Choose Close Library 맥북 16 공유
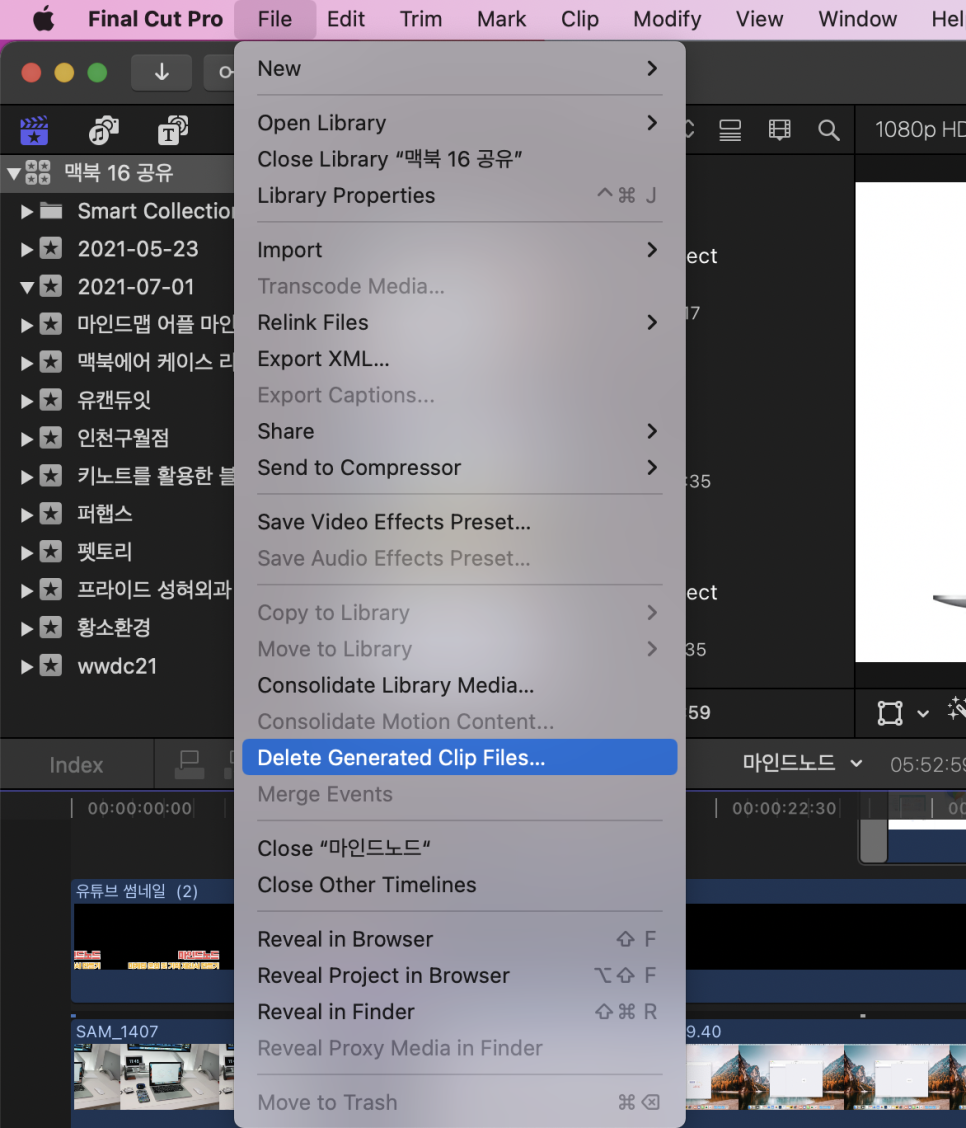The image size is (966, 1128). point(459,159)
